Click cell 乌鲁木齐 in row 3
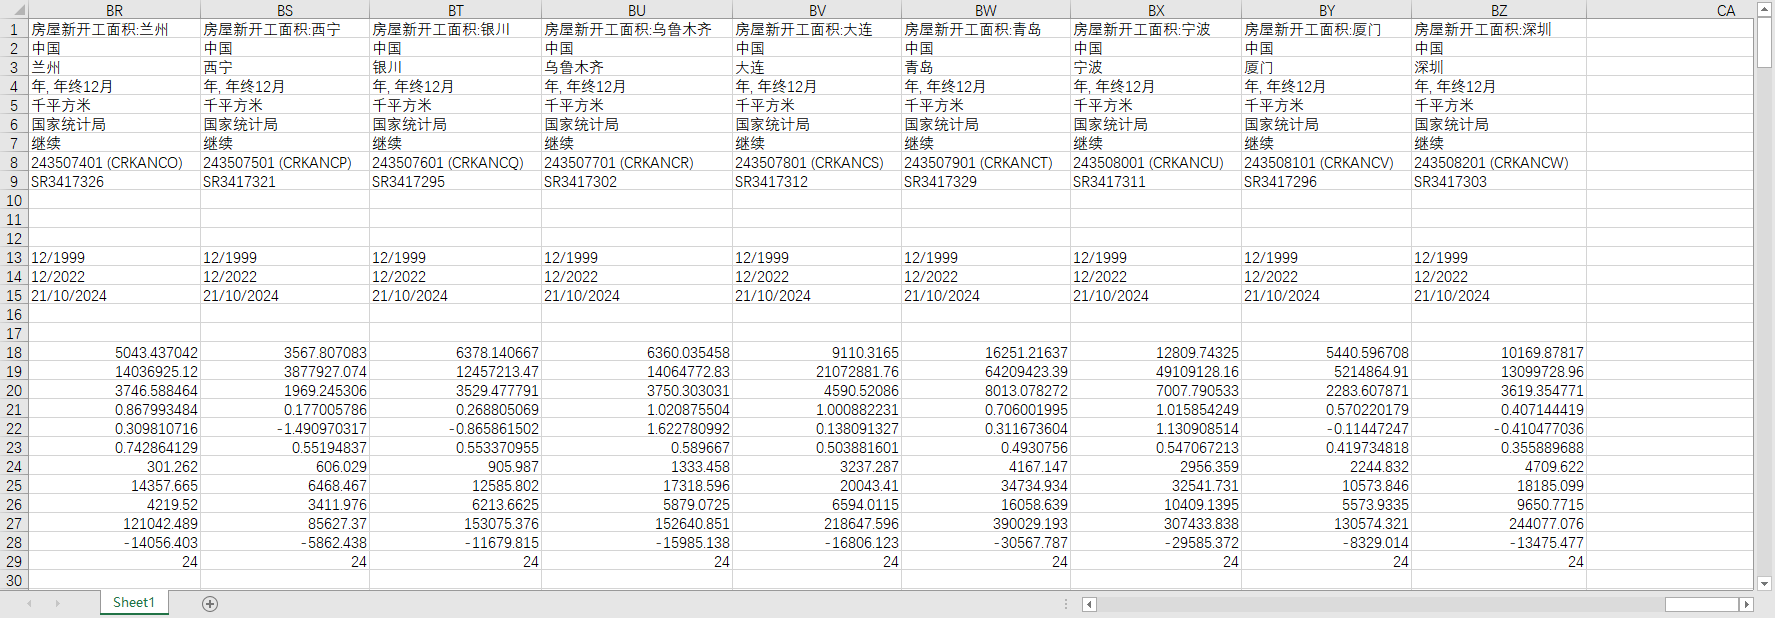1775x618 pixels. click(637, 67)
